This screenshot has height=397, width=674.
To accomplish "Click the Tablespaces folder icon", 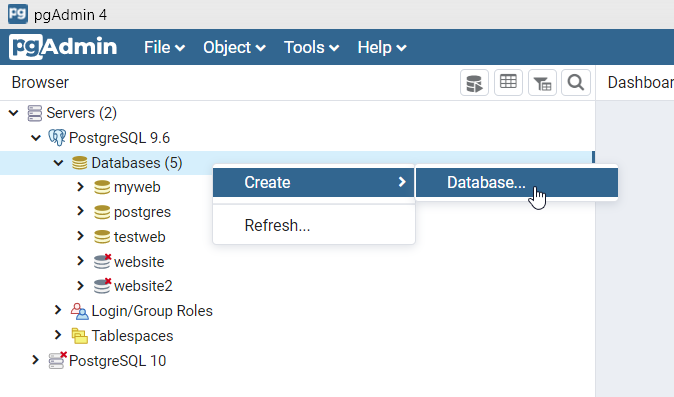I will 80,336.
